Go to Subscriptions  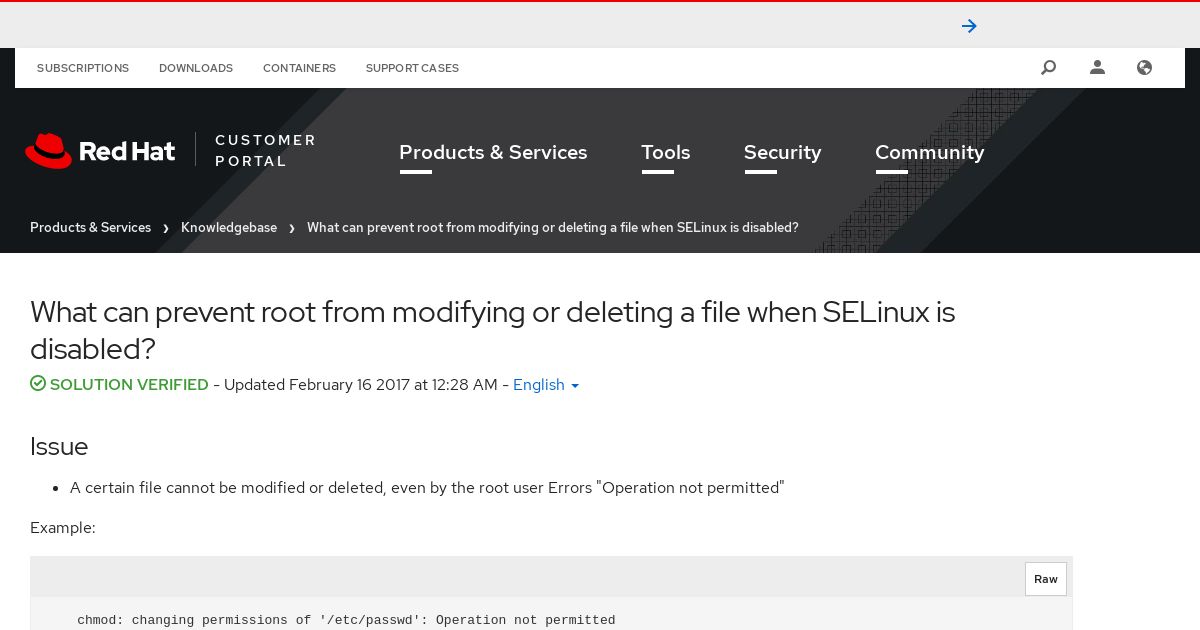point(83,68)
